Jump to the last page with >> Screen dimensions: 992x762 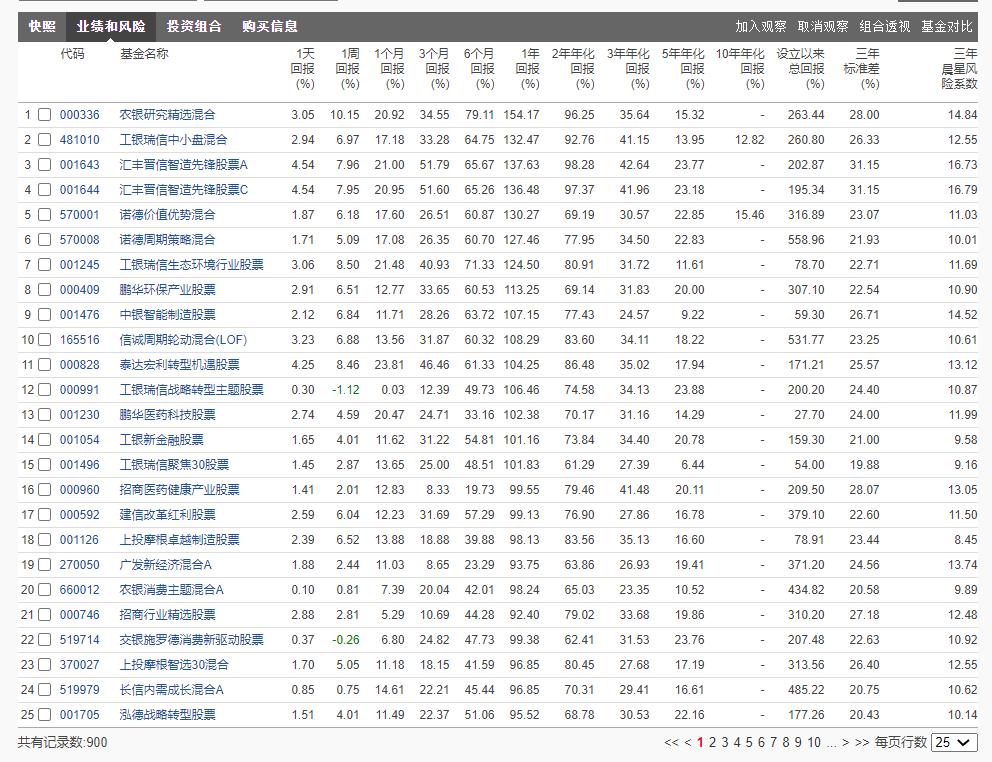point(860,742)
